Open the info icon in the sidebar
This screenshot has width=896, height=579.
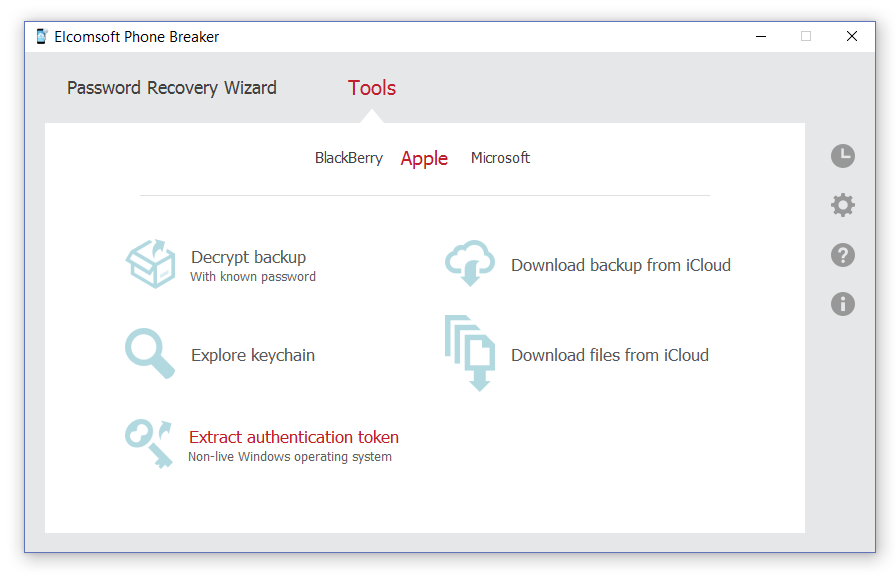coord(843,304)
